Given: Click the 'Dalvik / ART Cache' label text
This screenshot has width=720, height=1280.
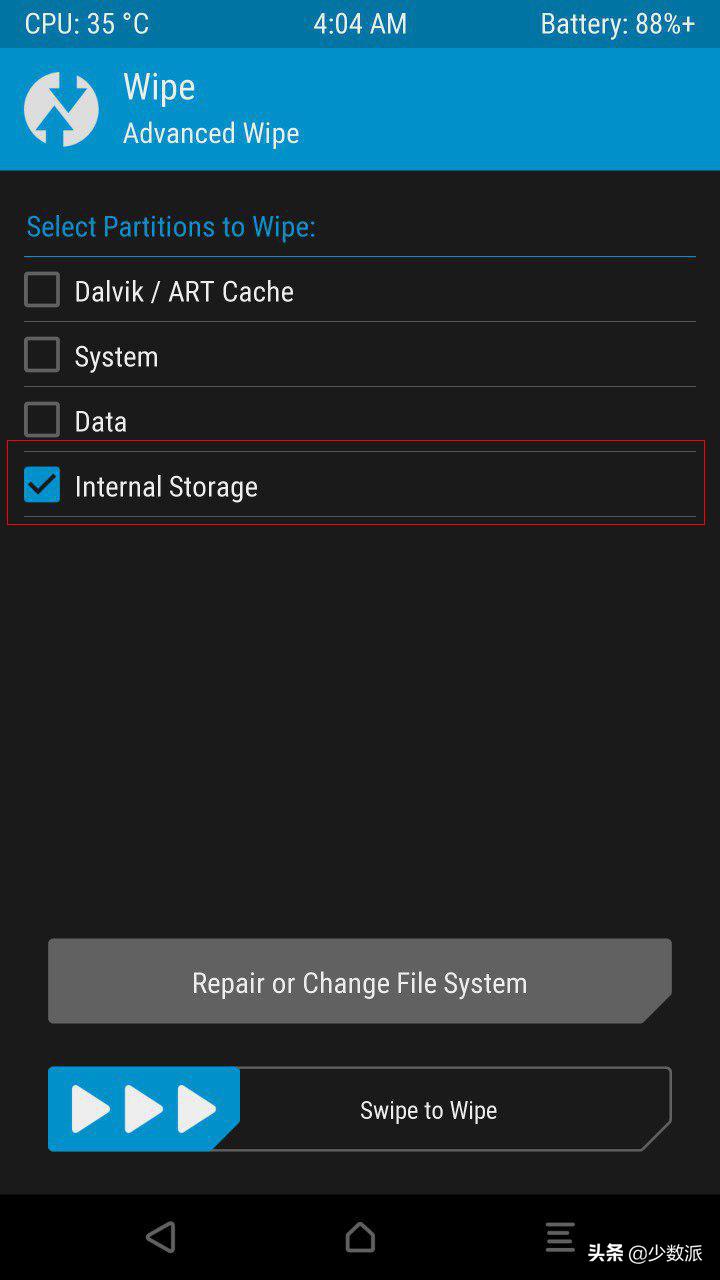Looking at the screenshot, I should (x=184, y=292).
